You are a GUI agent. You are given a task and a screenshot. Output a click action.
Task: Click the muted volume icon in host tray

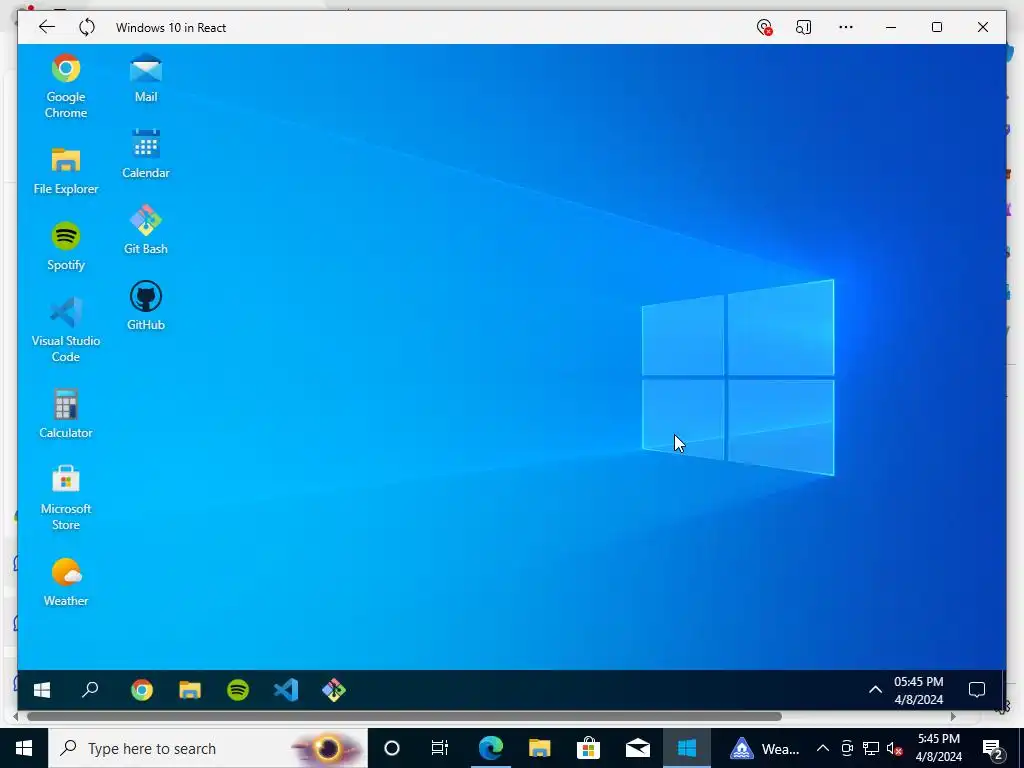(895, 748)
